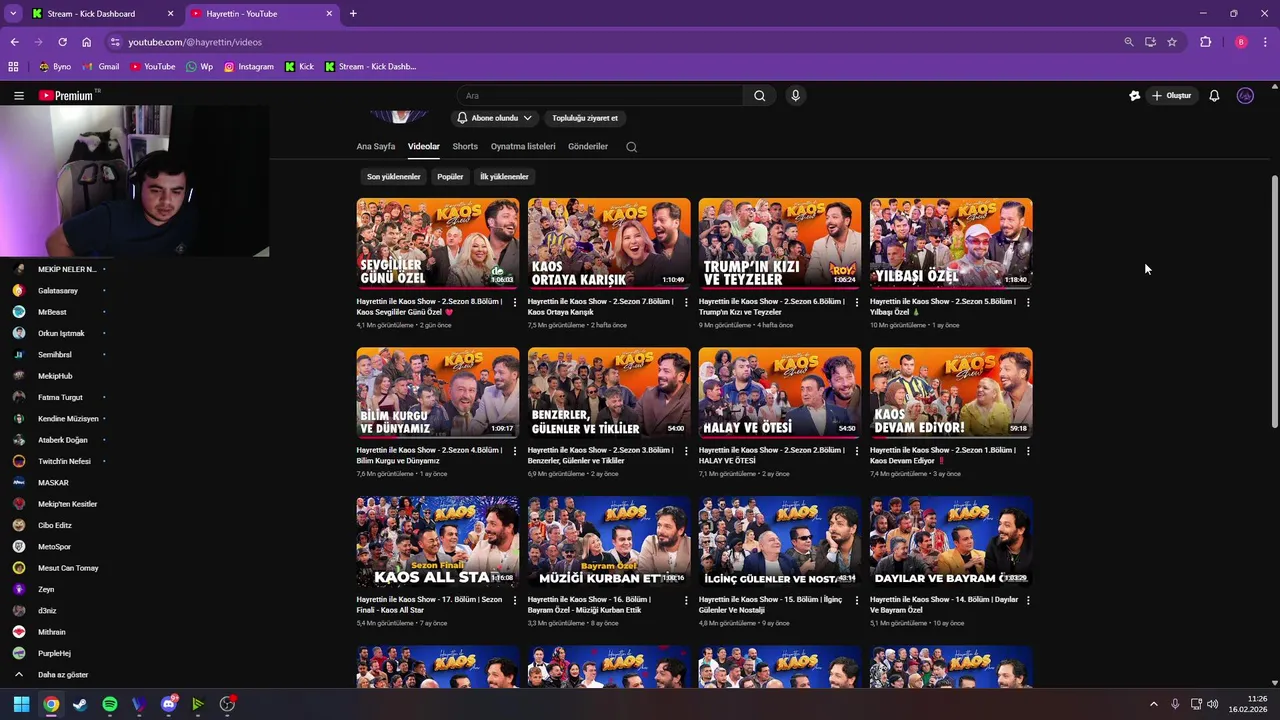The image size is (1280, 720).
Task: Open title Benzerler, Gülenler ve Tikliler video
Action: (601, 455)
